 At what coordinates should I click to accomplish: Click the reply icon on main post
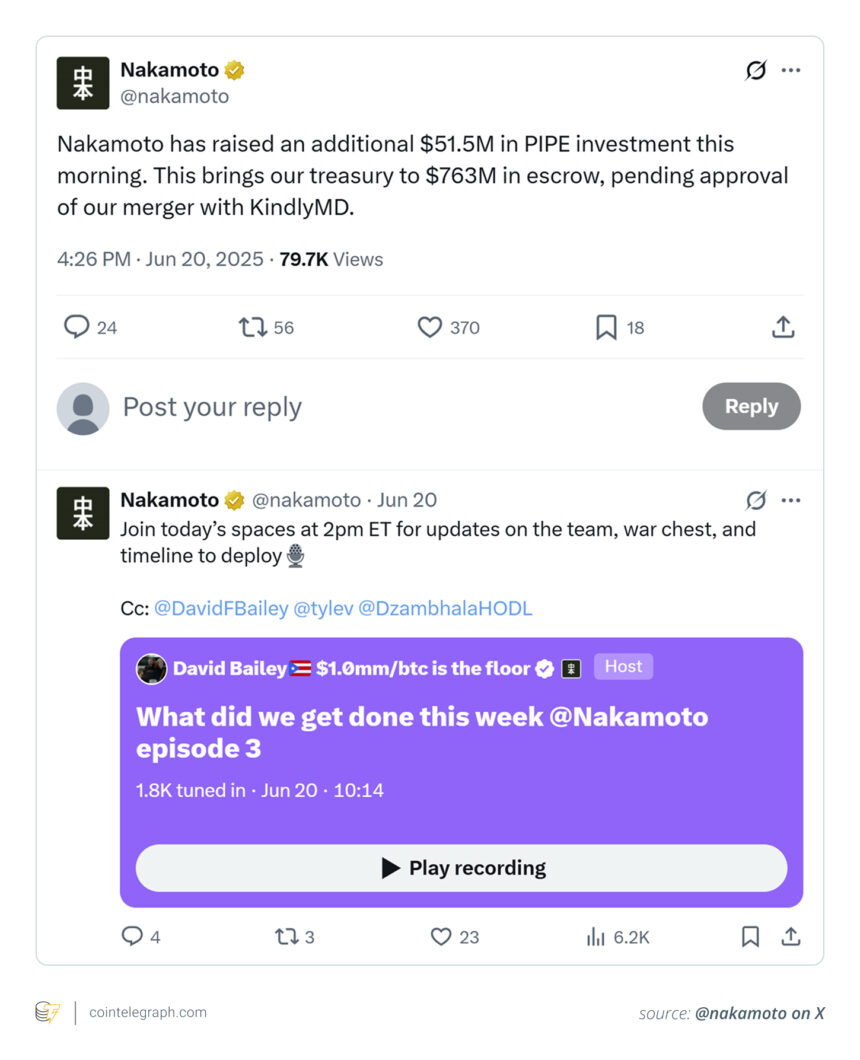(x=77, y=327)
